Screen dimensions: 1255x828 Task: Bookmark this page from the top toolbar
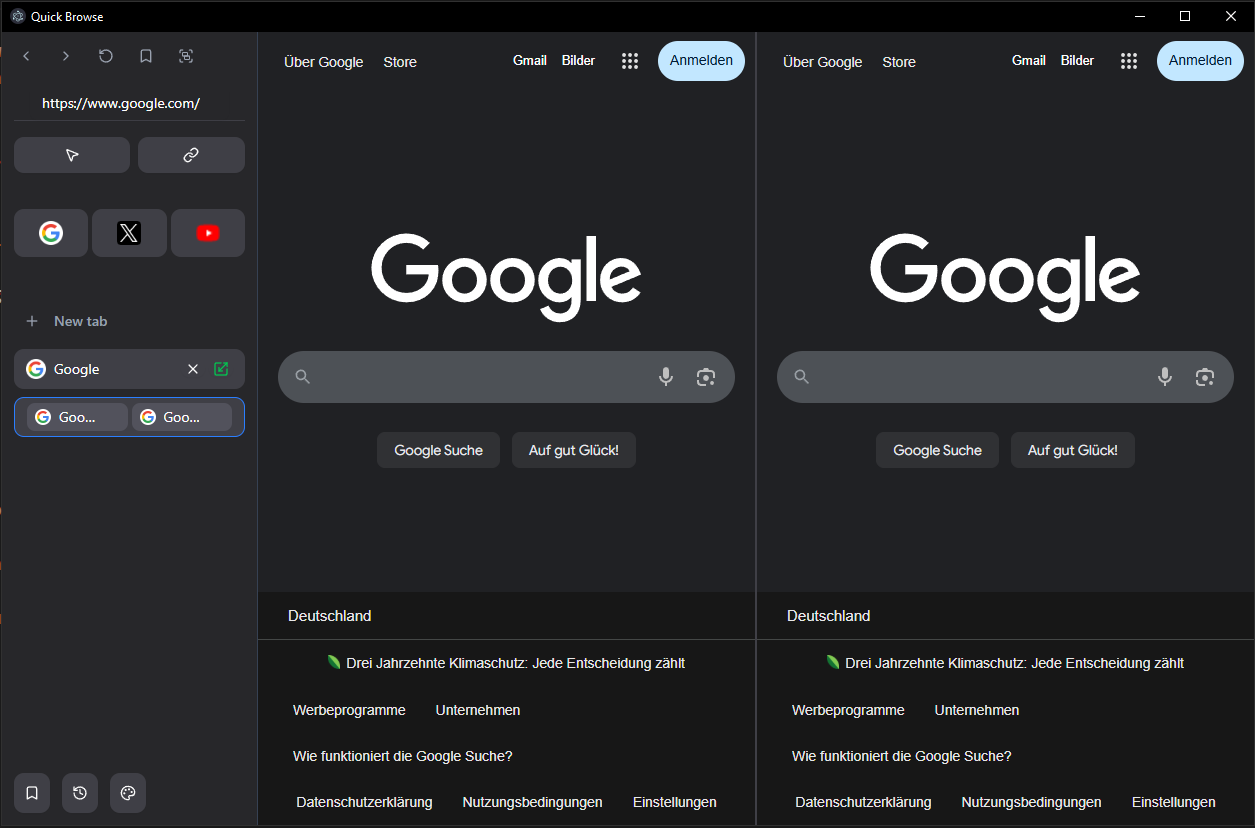(x=146, y=56)
